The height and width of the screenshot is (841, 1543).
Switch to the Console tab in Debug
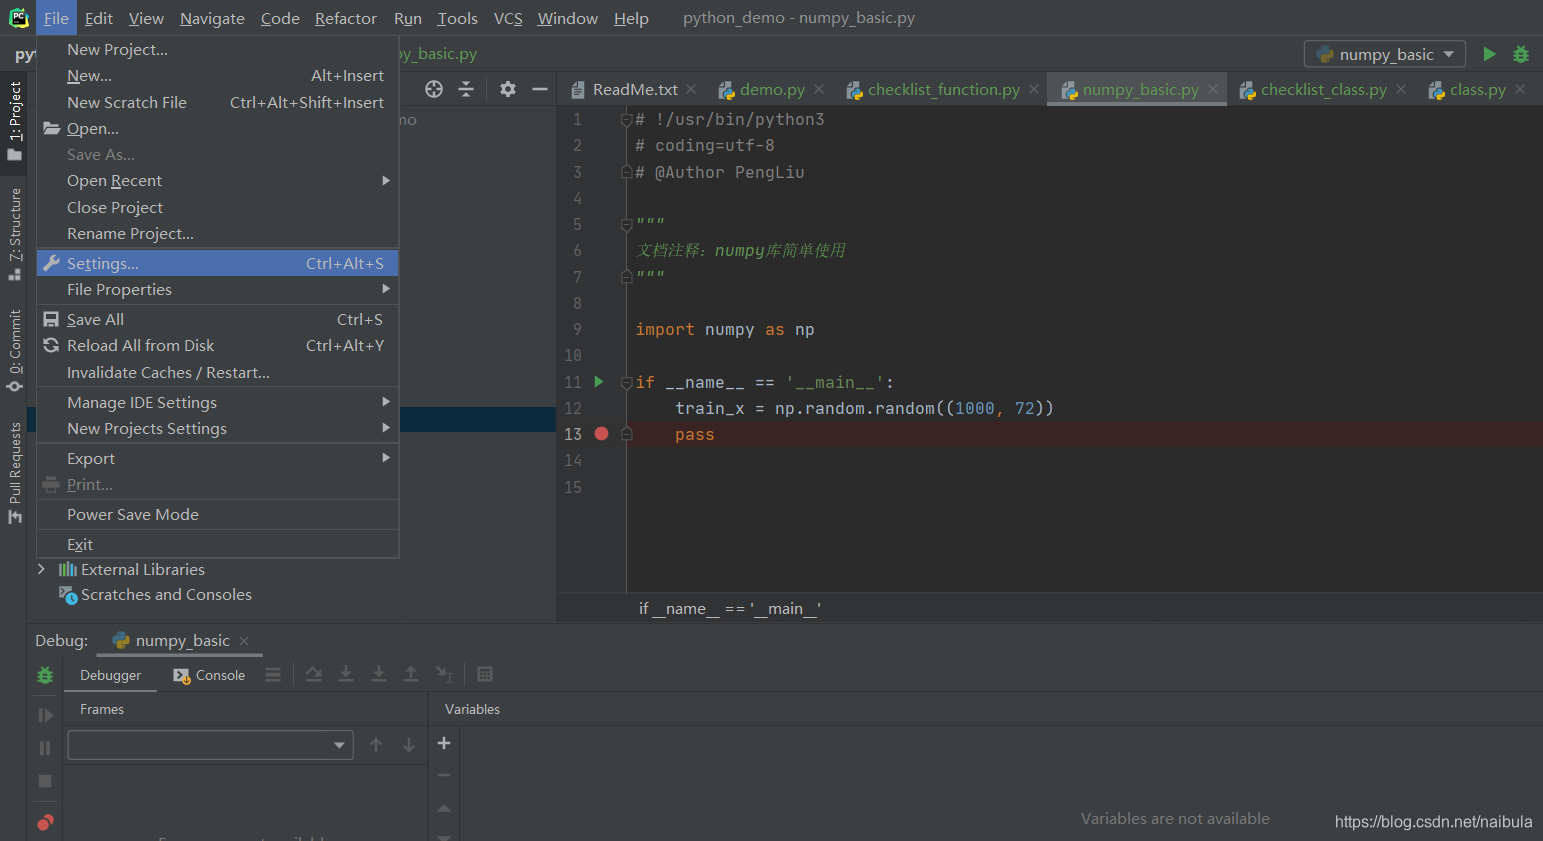click(x=209, y=675)
